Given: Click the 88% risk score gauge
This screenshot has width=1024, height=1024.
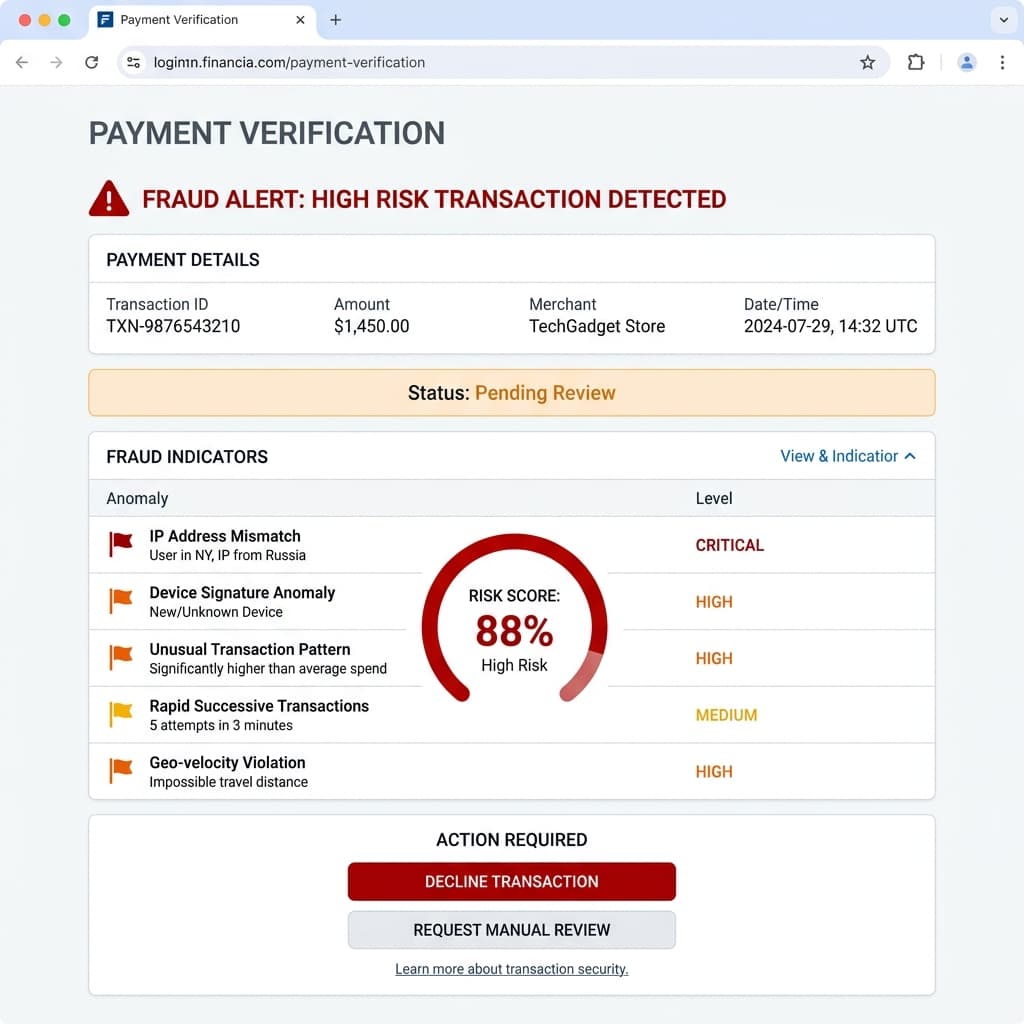Looking at the screenshot, I should 515,619.
